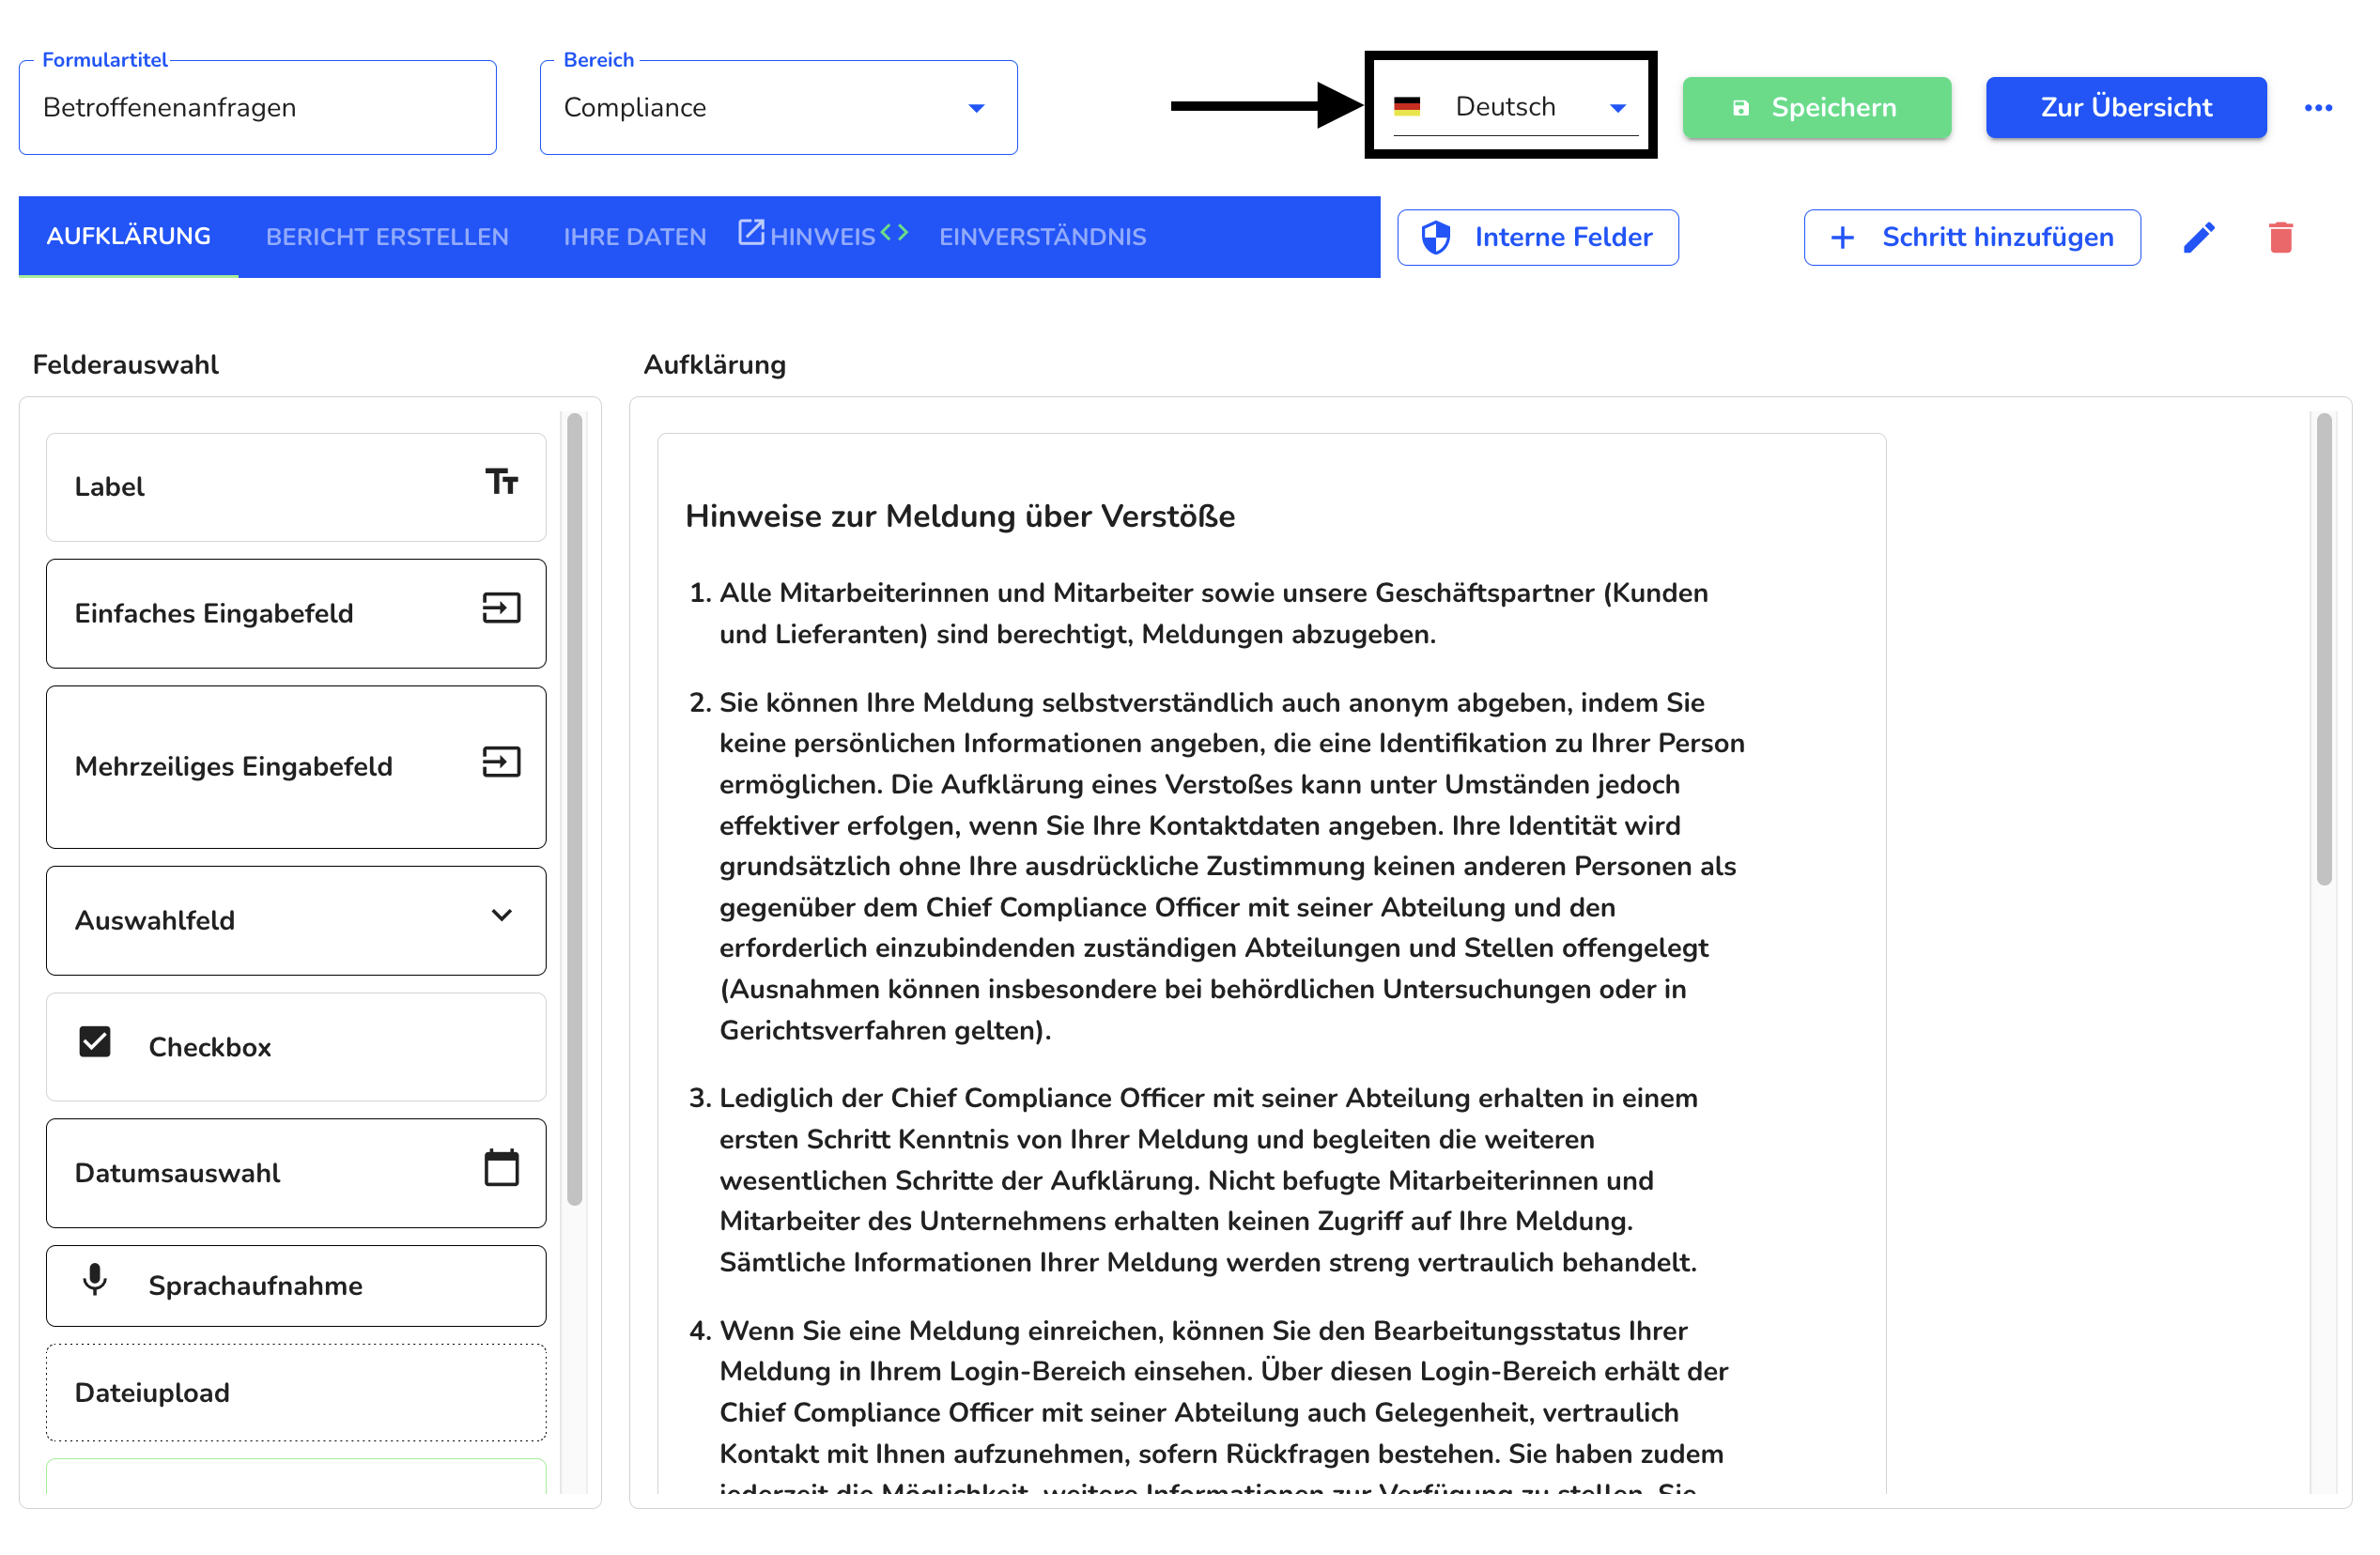Click the calendar icon on Datumsauswahl
Viewport: 2380px width, 1555px height.
tap(502, 1167)
